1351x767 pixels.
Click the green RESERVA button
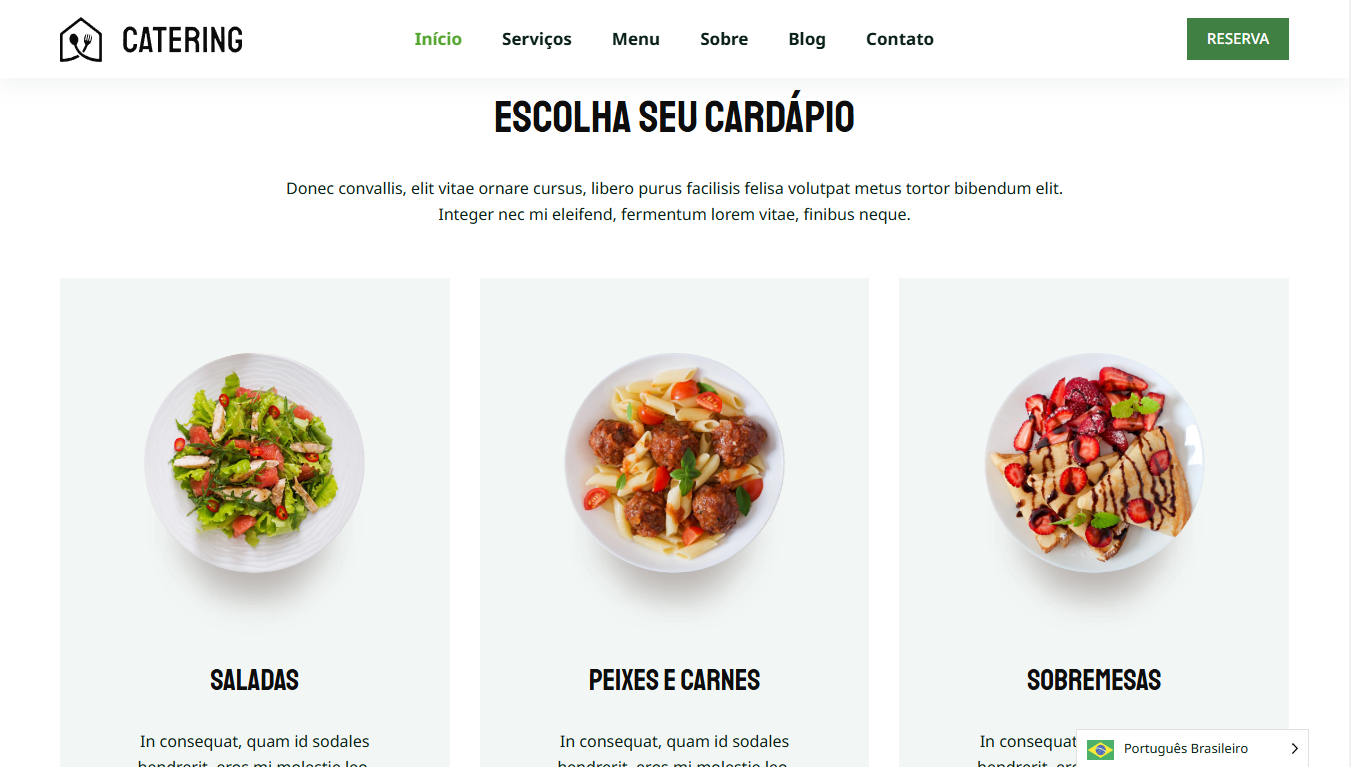pyautogui.click(x=1238, y=39)
